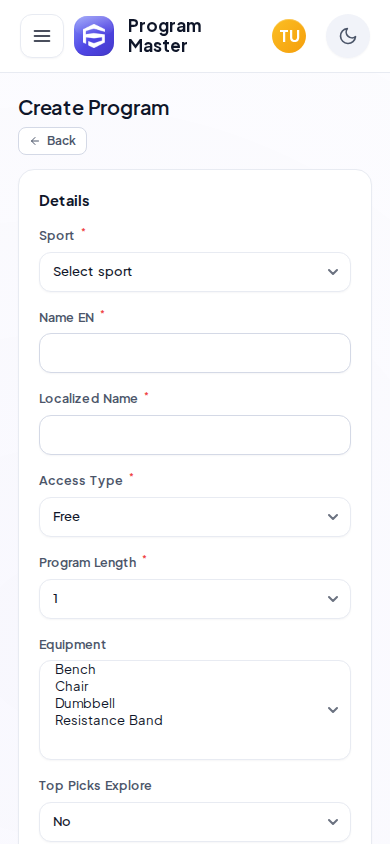Click the Sport dropdown chevron
This screenshot has height=844, width=390.
pyautogui.click(x=333, y=272)
